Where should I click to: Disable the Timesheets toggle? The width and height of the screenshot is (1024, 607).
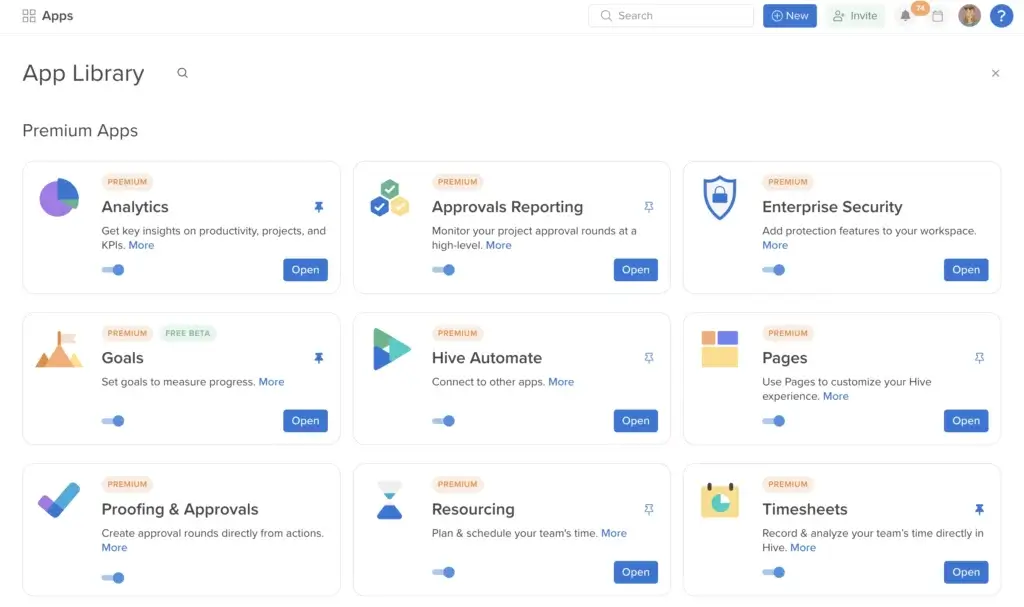(774, 572)
